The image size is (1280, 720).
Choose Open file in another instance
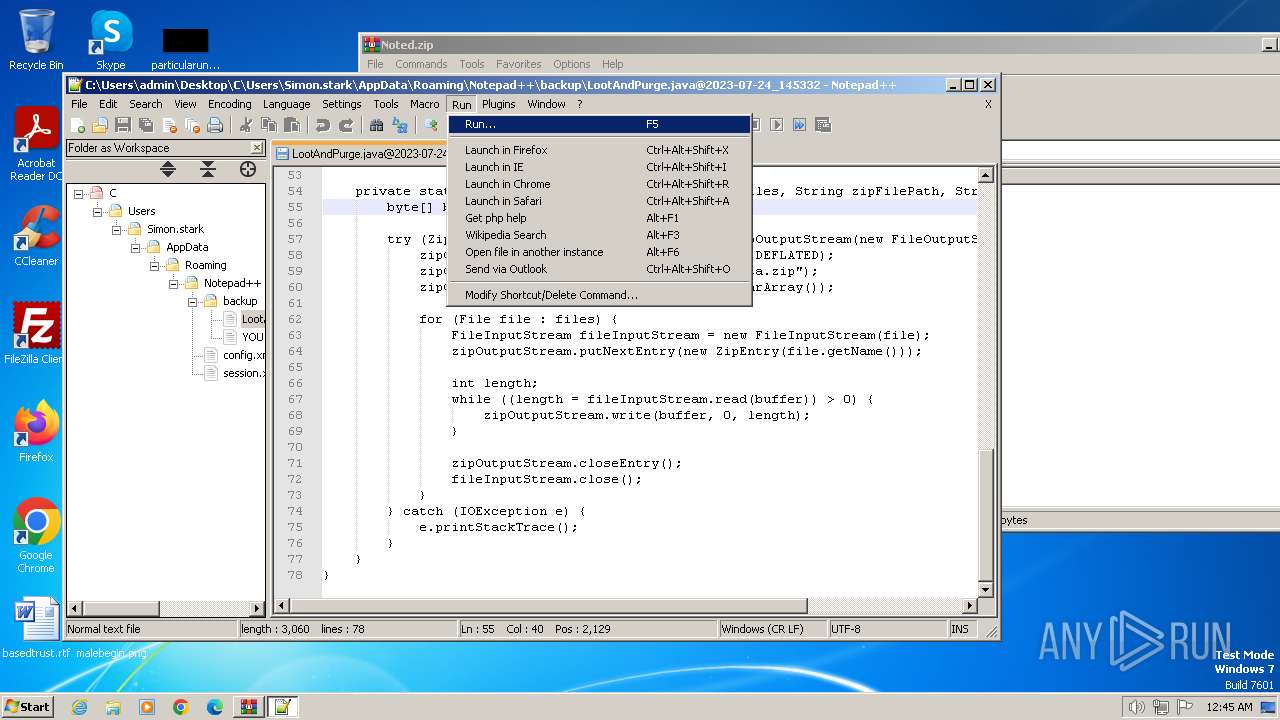coord(599,252)
